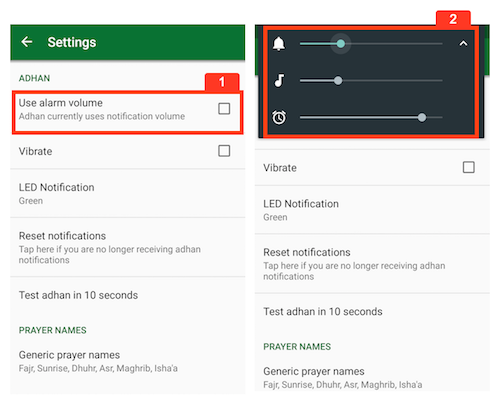The width and height of the screenshot is (500, 406).
Task: Open LED Notification option in right screen
Action: coord(372,210)
